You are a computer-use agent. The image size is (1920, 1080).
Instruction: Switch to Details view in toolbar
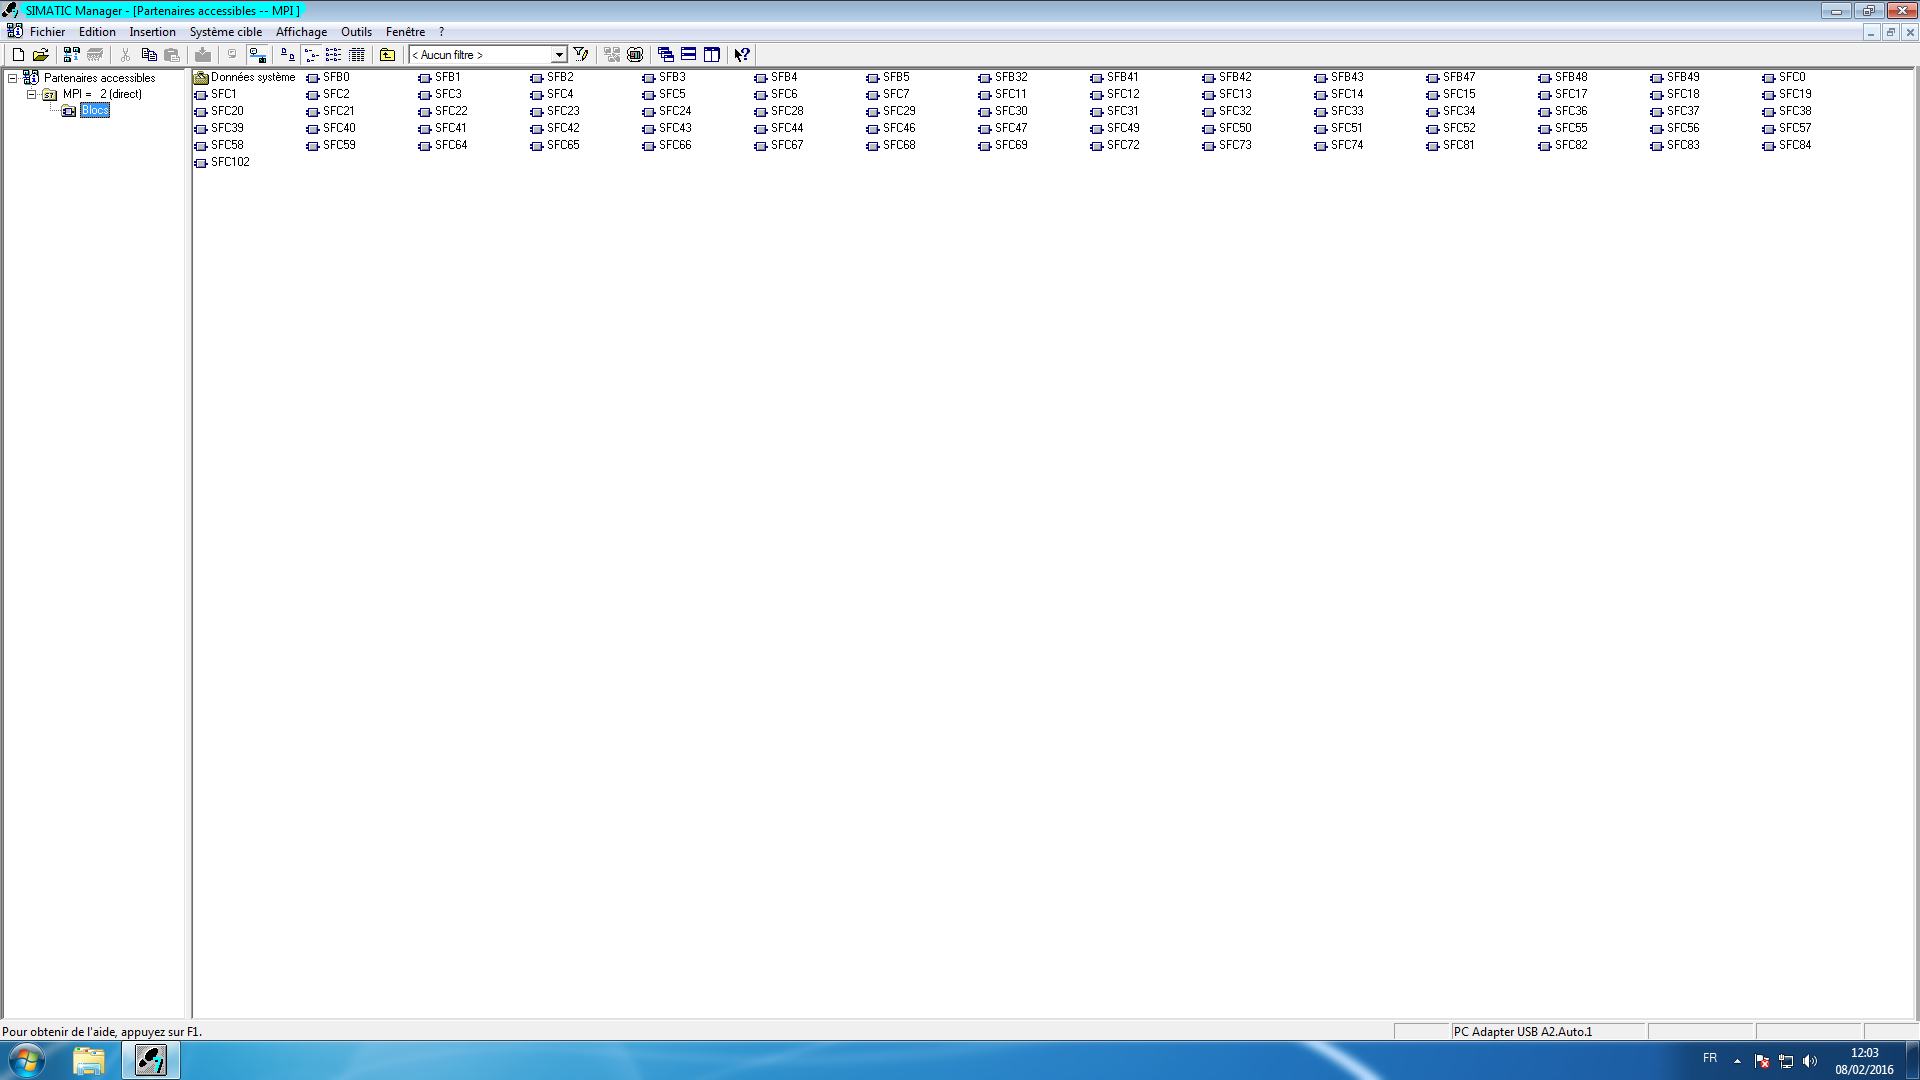tap(357, 55)
